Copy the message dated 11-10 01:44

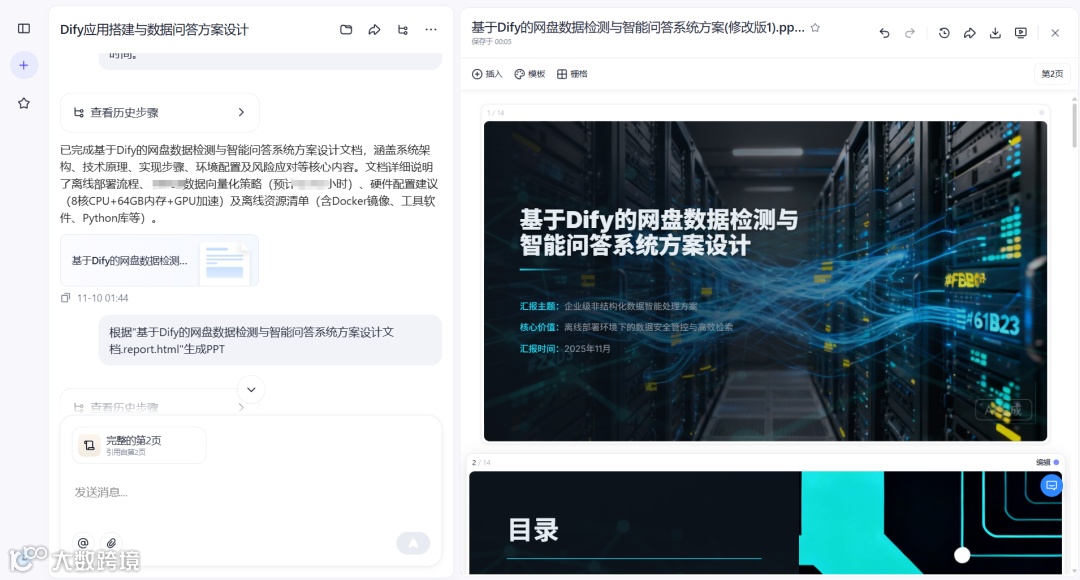[x=65, y=298]
